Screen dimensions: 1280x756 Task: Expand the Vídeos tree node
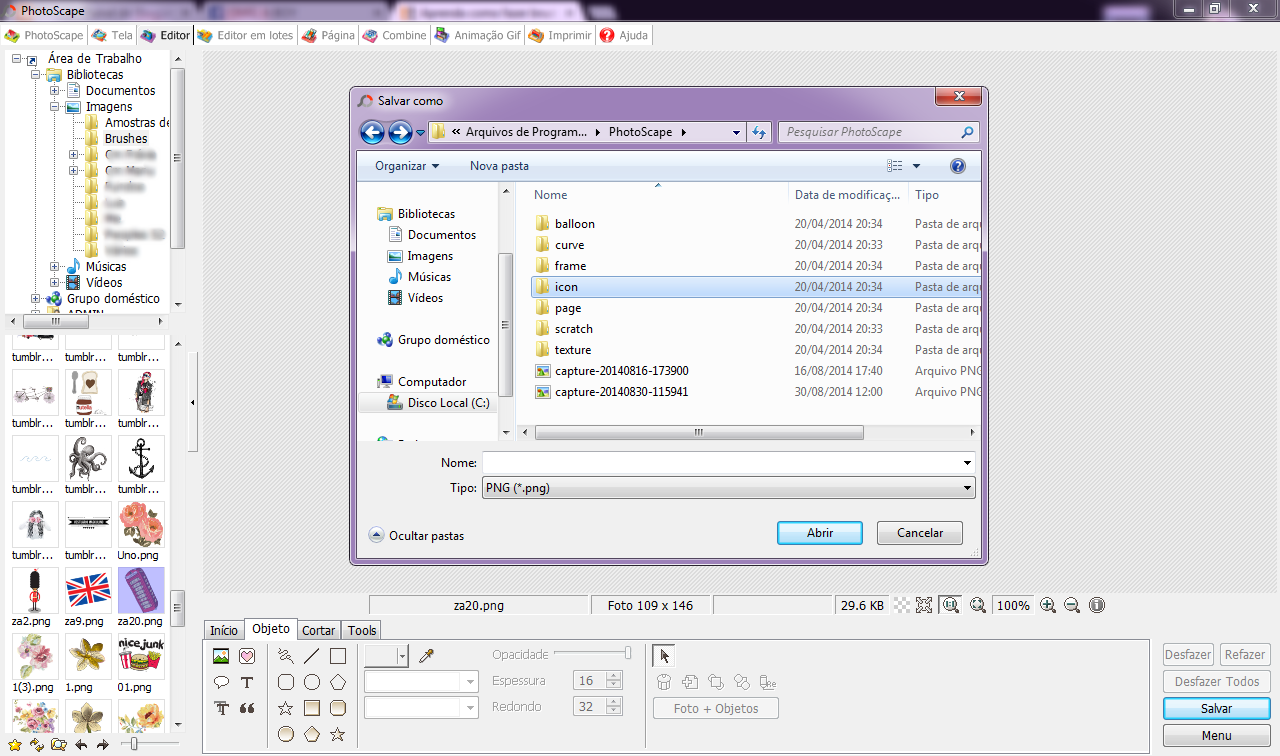click(55, 283)
